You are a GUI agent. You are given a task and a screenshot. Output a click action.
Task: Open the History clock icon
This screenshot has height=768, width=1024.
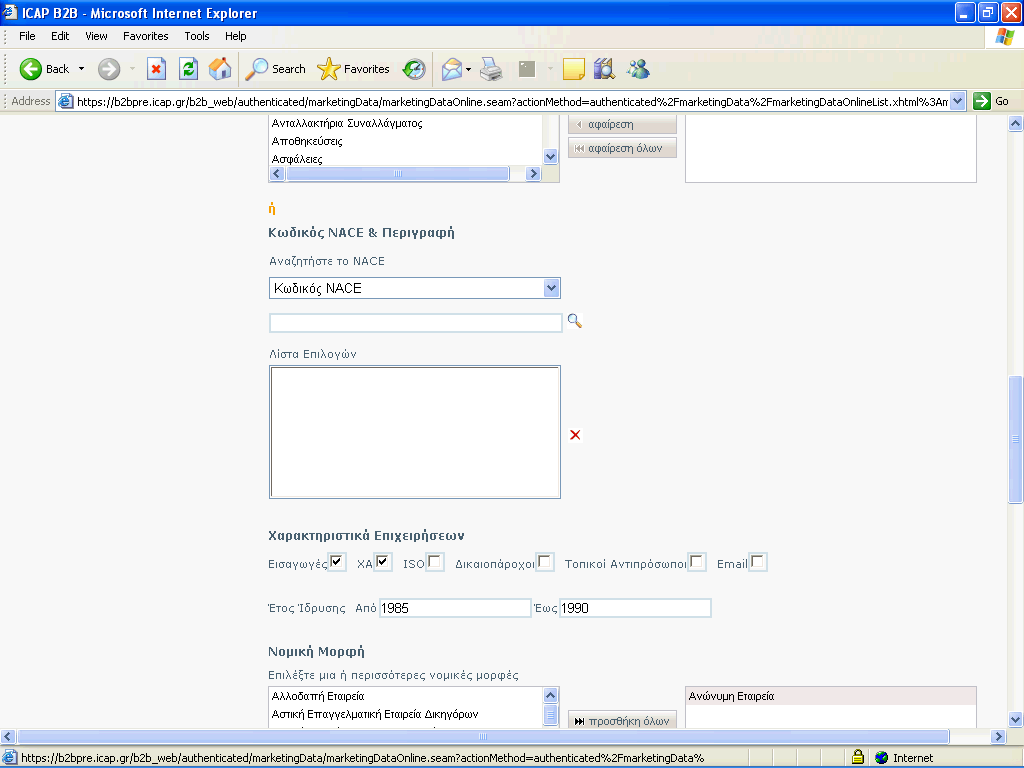(x=414, y=69)
